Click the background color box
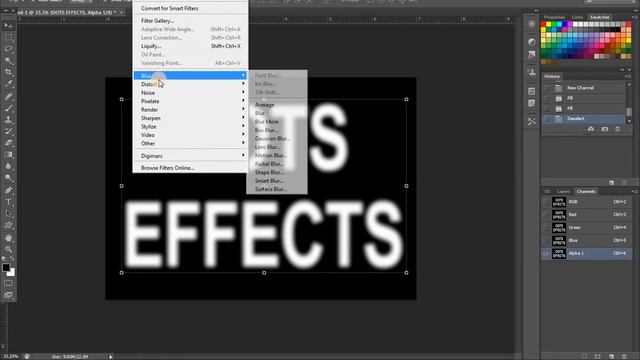Screen dimensions: 640x360 tap(12, 273)
